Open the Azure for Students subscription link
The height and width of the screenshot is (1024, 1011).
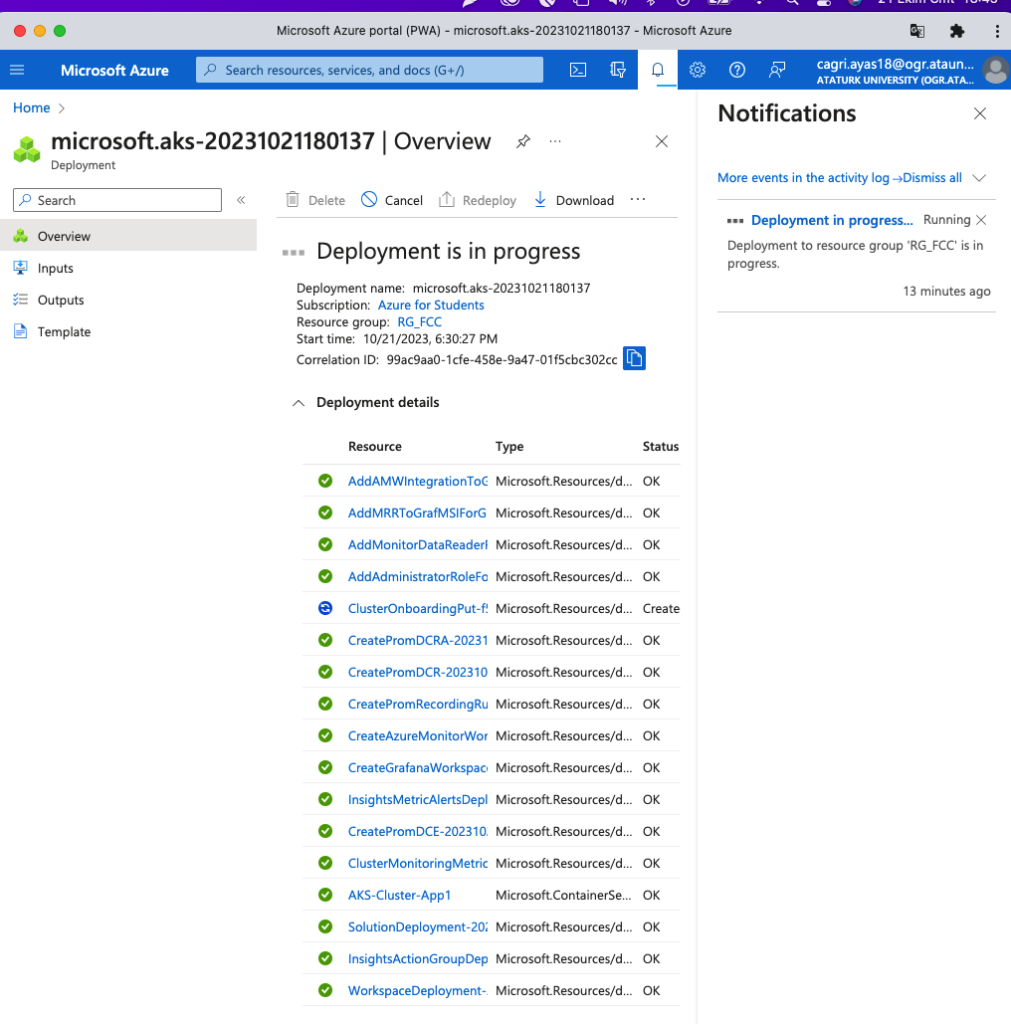click(430, 305)
